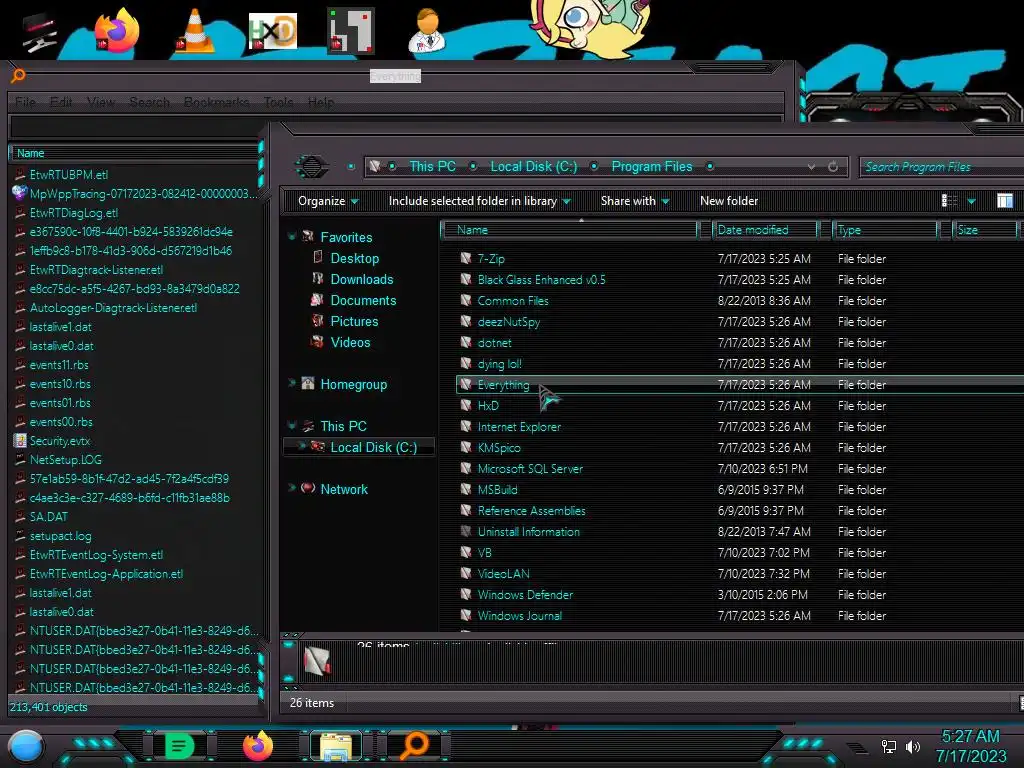Open view options dropdown arrow
The width and height of the screenshot is (1024, 768).
[971, 201]
